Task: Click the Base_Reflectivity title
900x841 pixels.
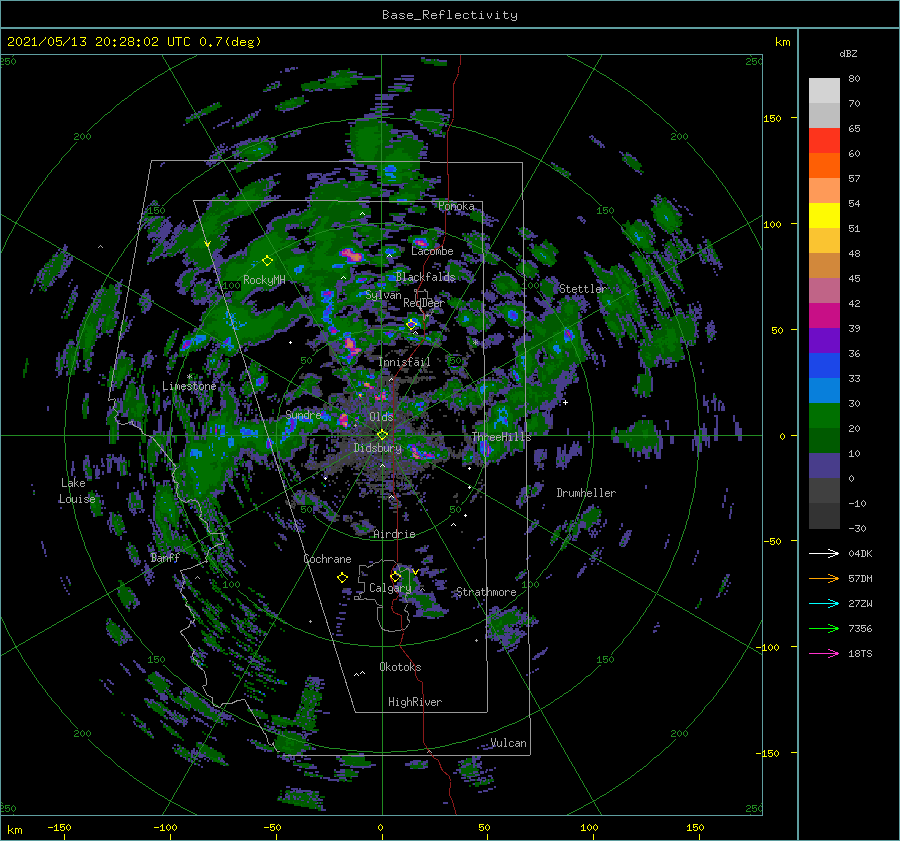Action: [450, 15]
